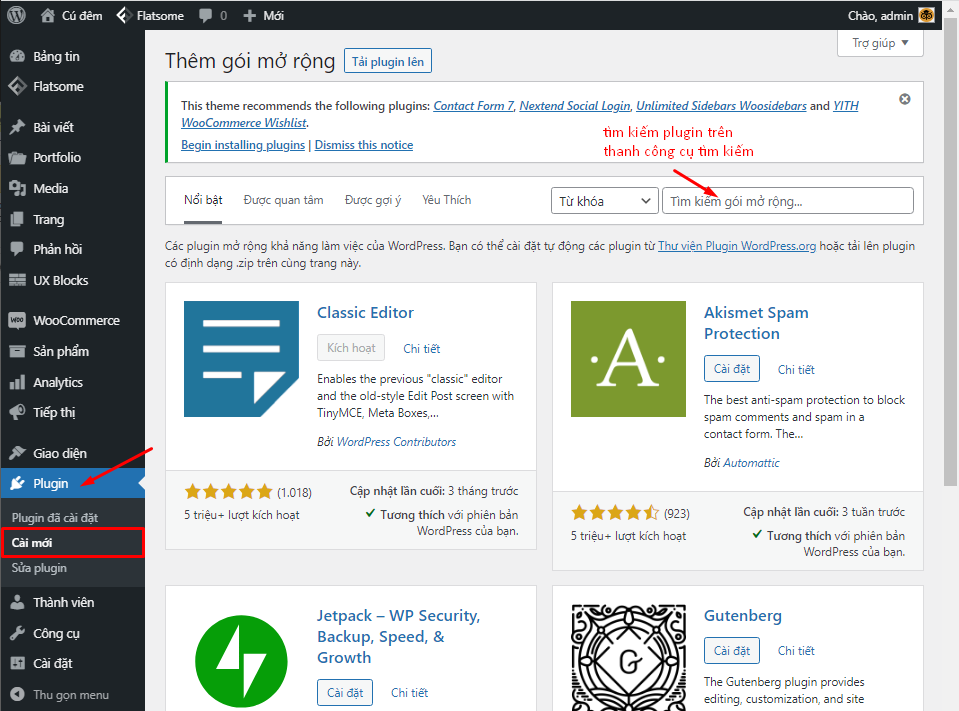Click the Flatsome sidebar icon
The height and width of the screenshot is (711, 959).
(x=17, y=86)
